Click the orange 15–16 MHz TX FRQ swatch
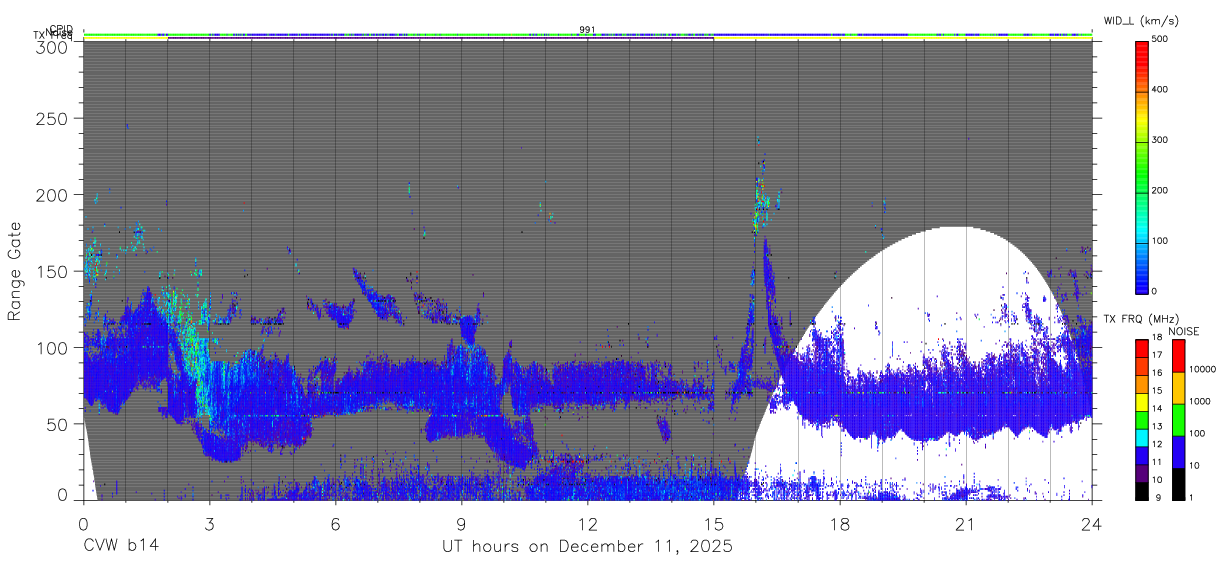The height and width of the screenshot is (567, 1228). click(1142, 382)
